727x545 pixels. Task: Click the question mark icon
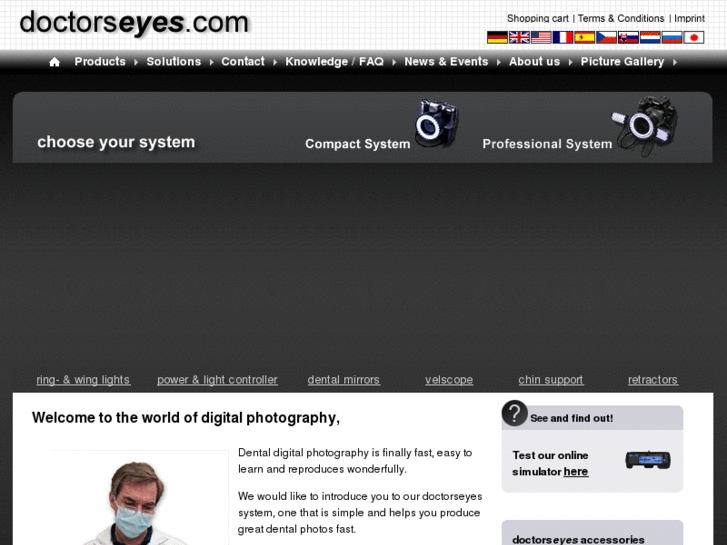coord(514,413)
